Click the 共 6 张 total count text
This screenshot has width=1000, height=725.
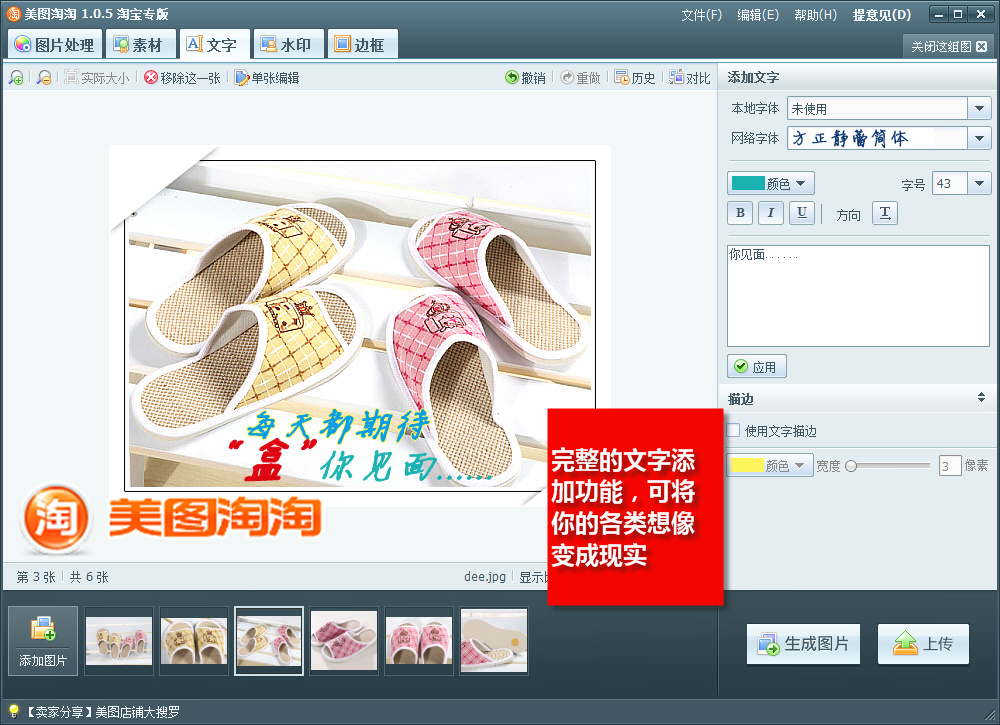(x=89, y=577)
